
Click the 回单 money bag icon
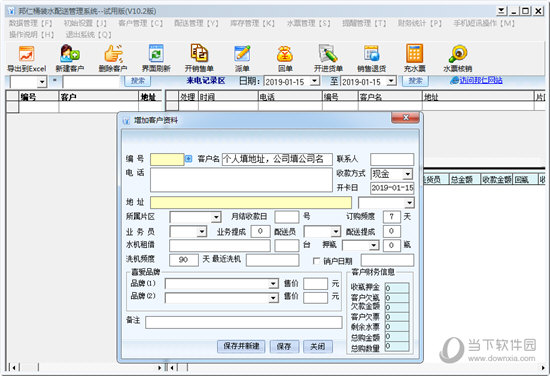pos(285,58)
